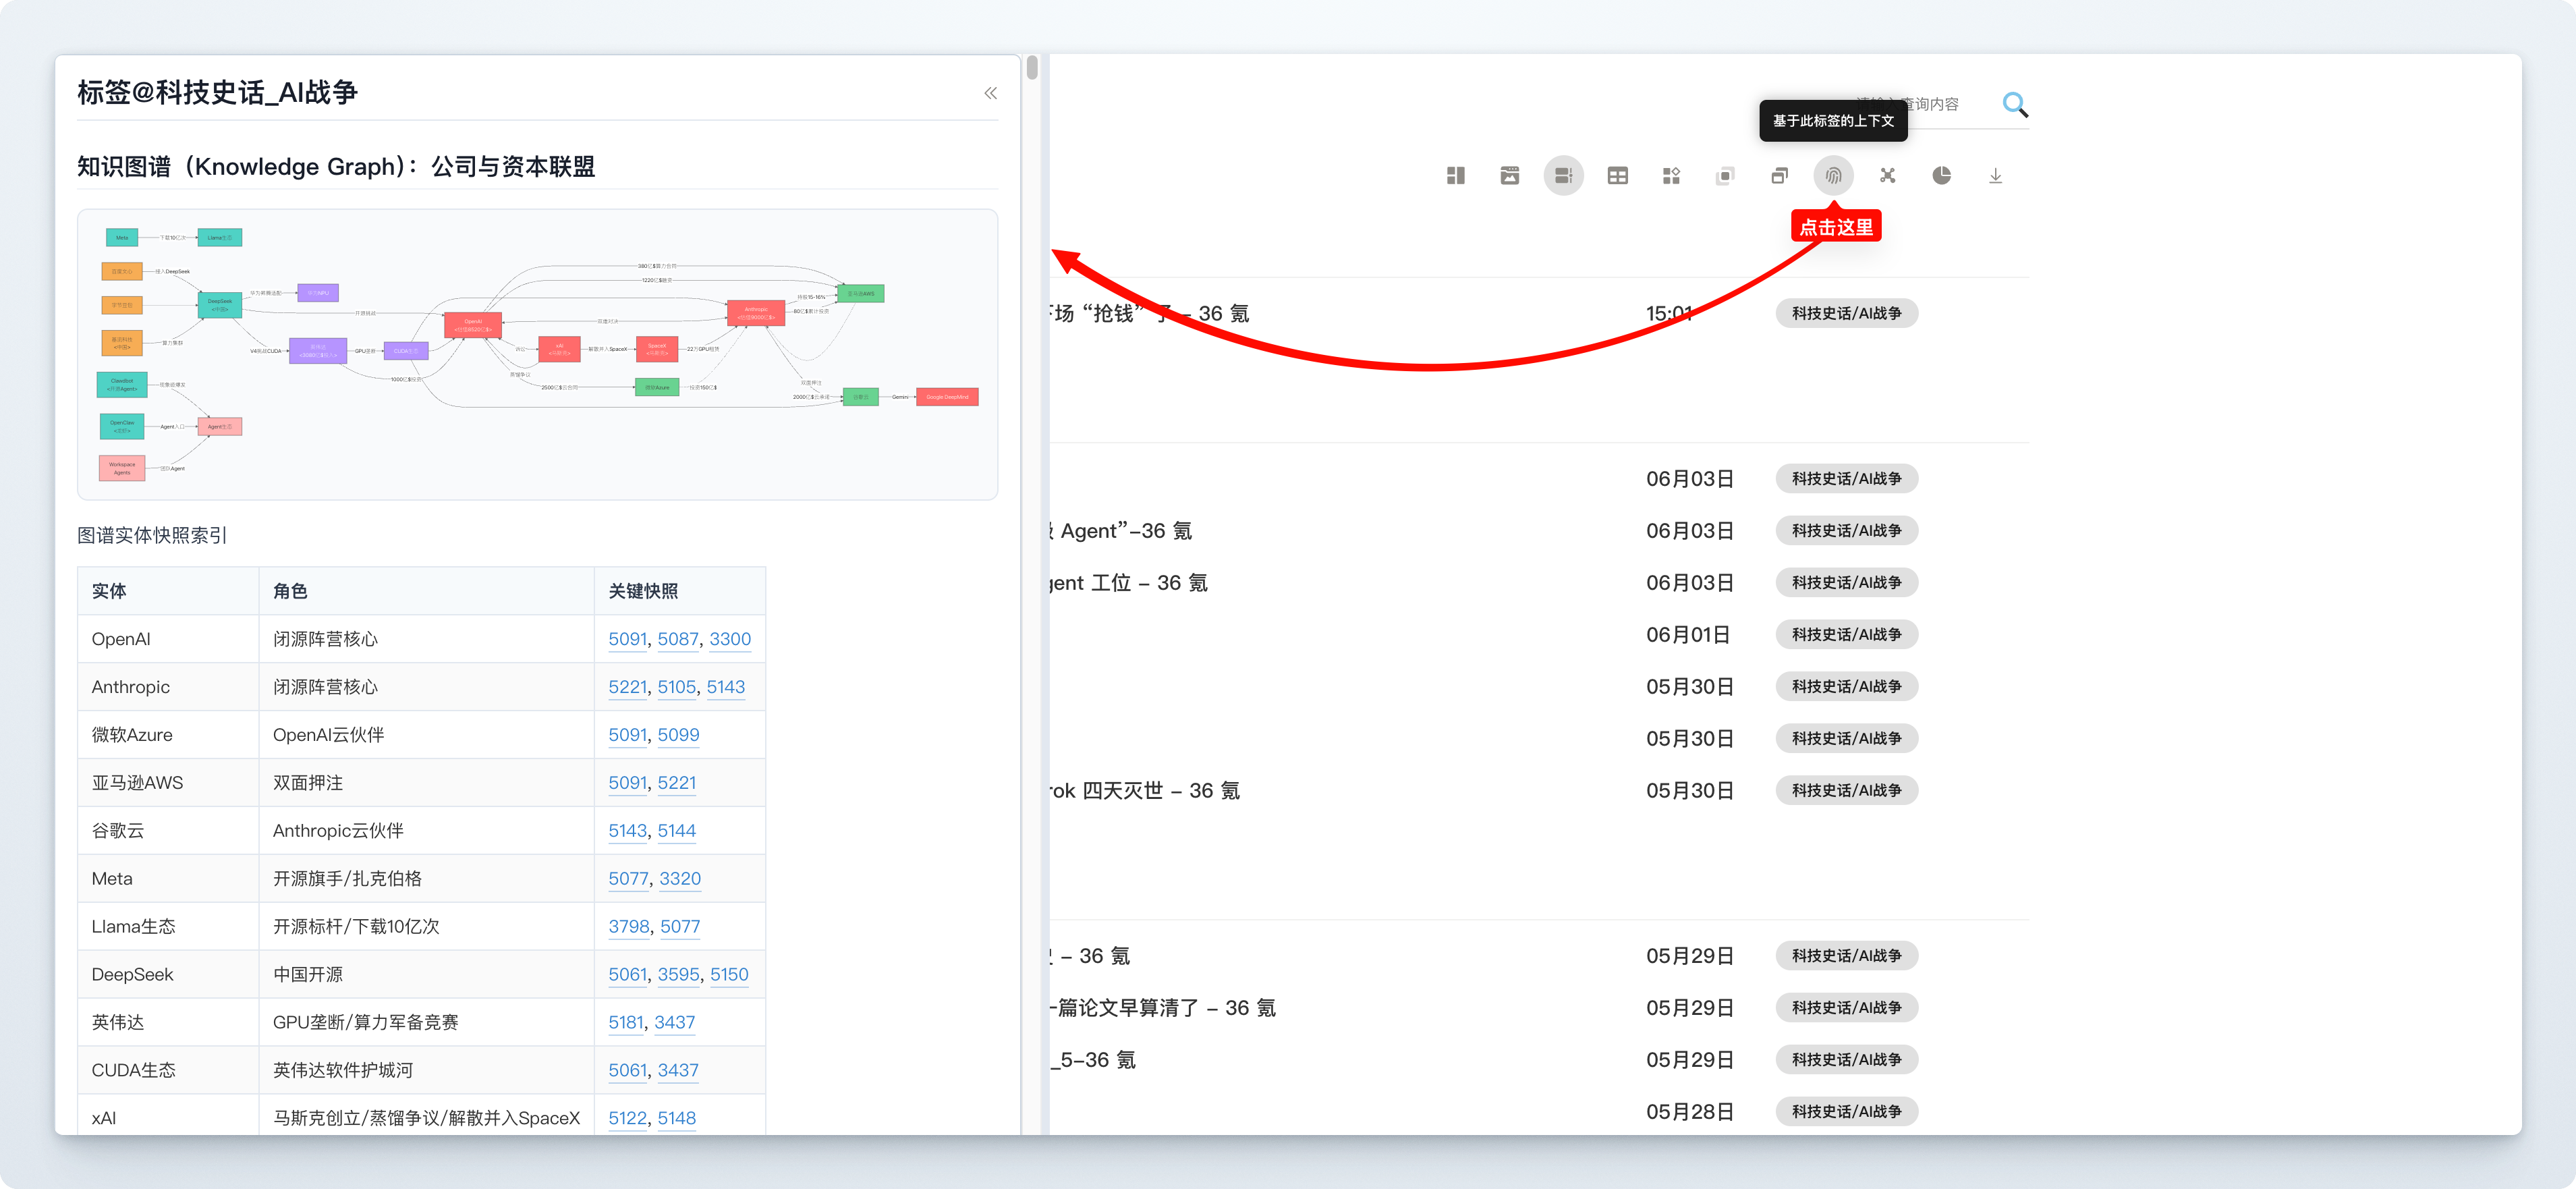This screenshot has height=1189, width=2576.
Task: Open the knowledge graph diagram image
Action: coord(538,354)
